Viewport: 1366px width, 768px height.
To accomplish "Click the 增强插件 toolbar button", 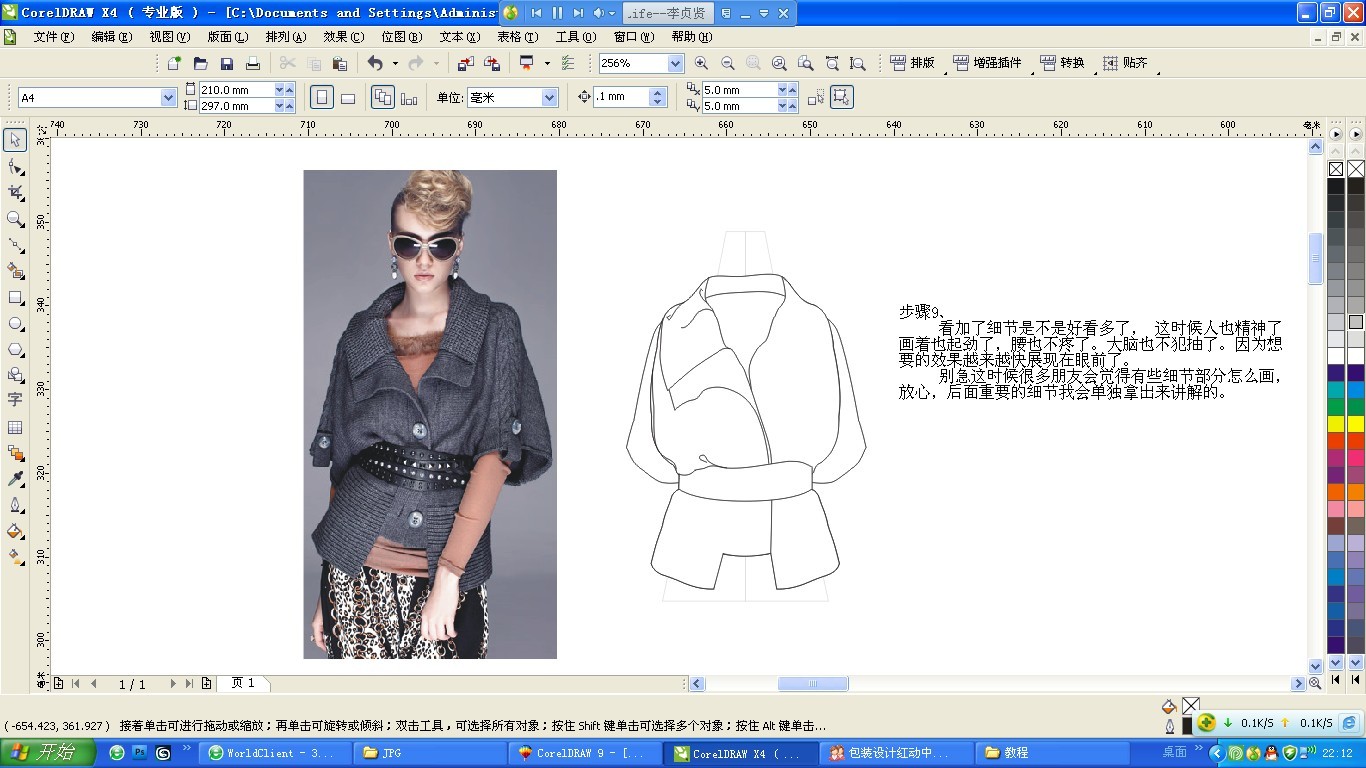I will point(989,63).
